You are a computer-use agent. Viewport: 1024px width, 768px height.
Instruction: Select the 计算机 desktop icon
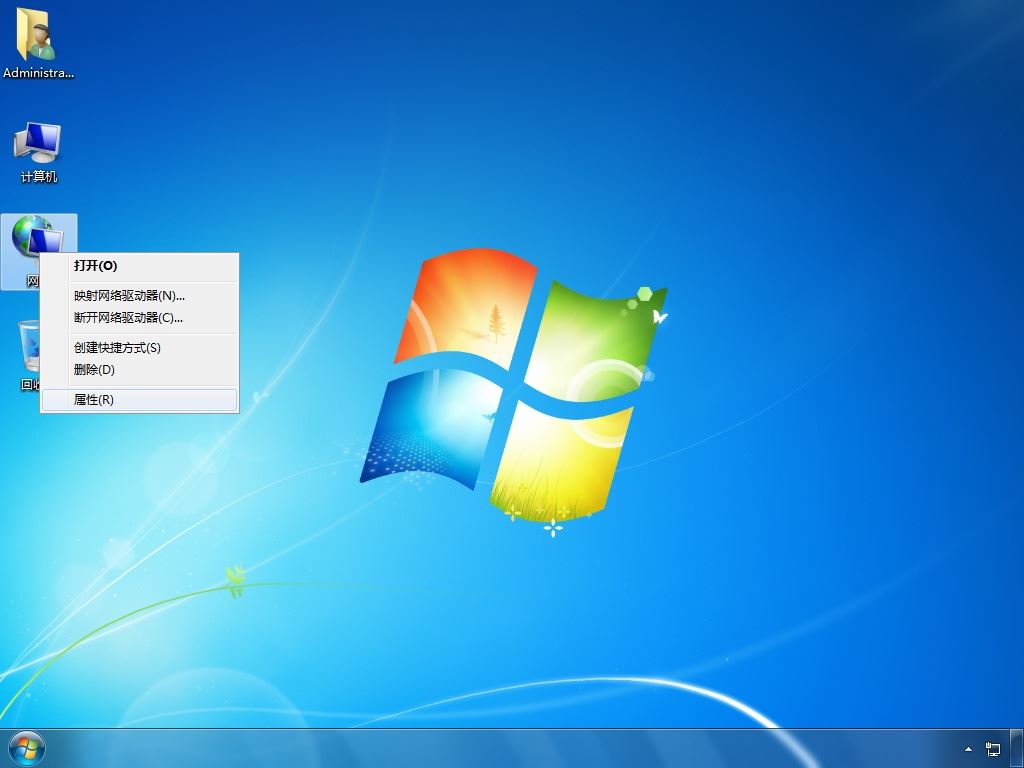click(x=38, y=152)
